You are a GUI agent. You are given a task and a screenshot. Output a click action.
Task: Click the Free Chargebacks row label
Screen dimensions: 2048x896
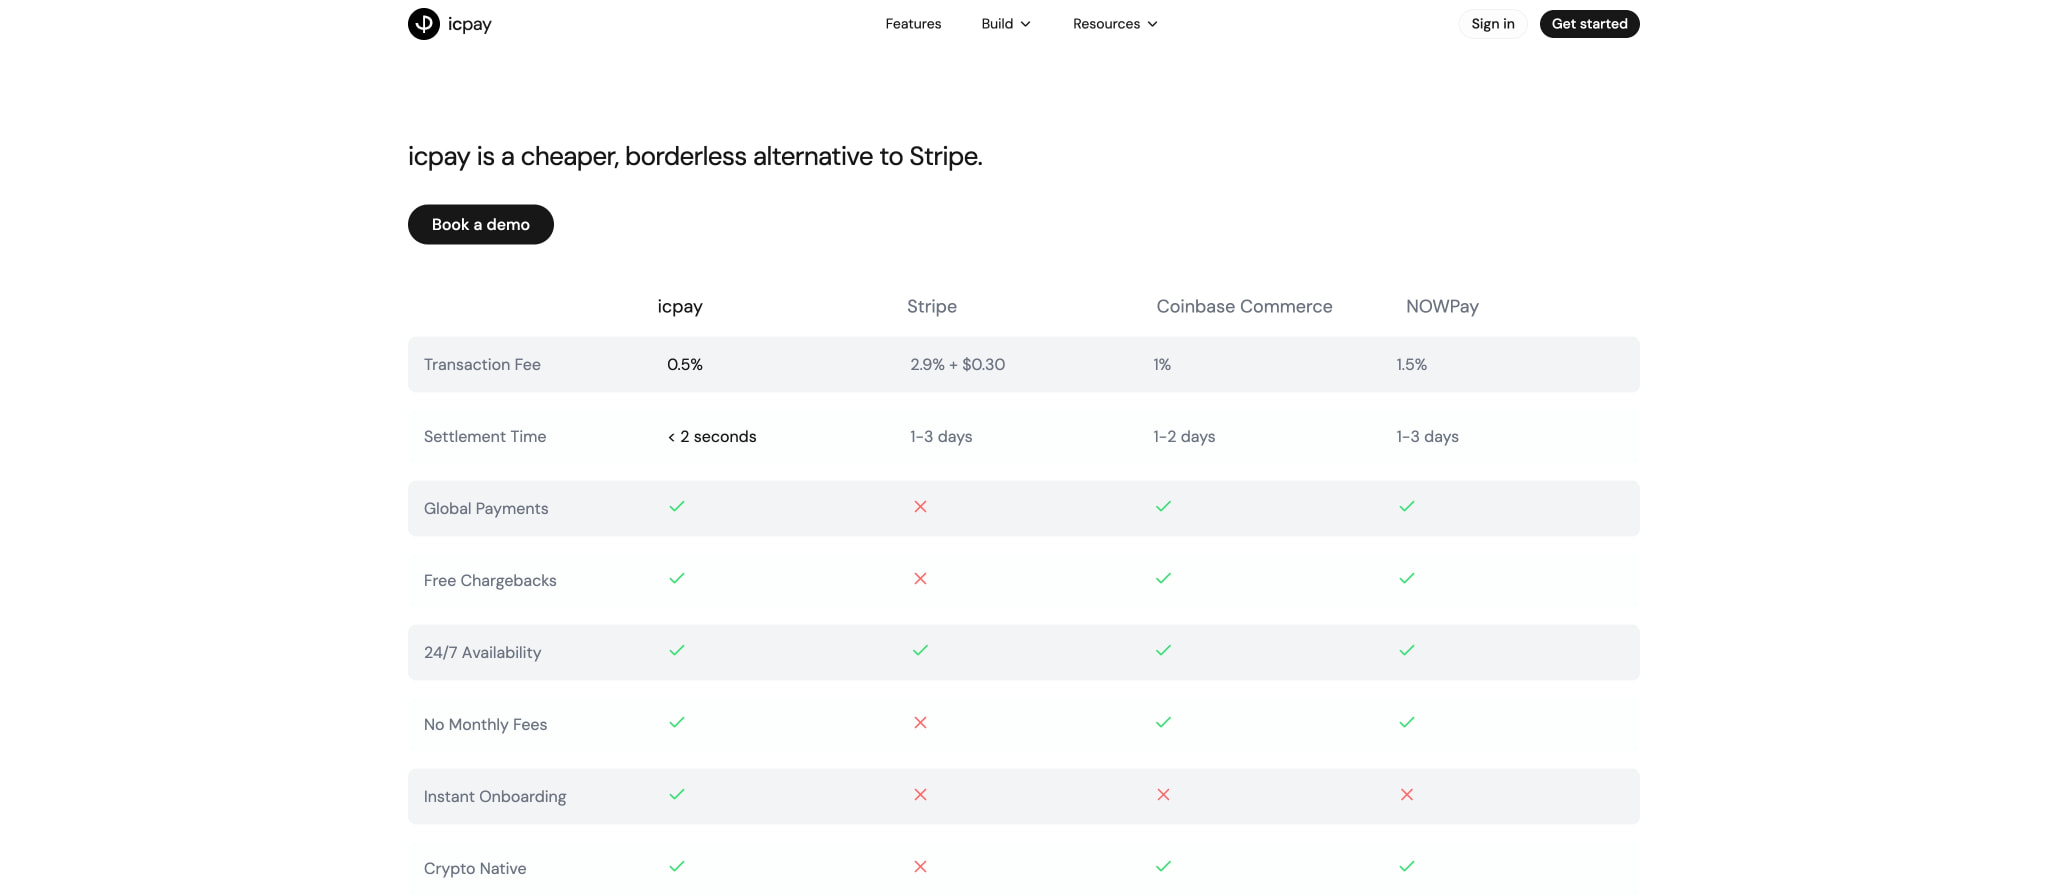pyautogui.click(x=490, y=581)
